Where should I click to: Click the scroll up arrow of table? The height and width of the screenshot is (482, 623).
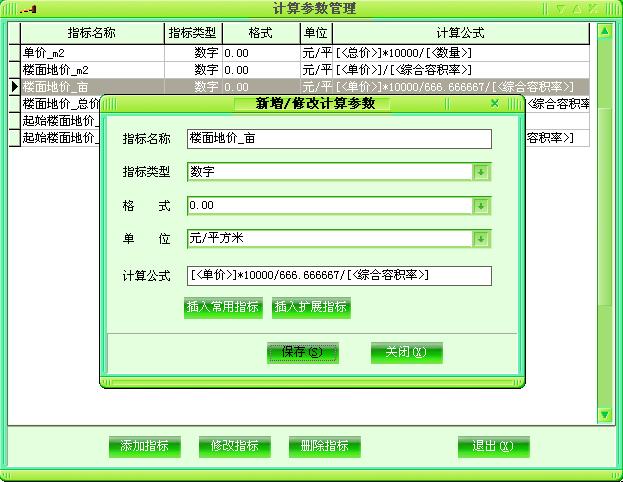tap(605, 31)
